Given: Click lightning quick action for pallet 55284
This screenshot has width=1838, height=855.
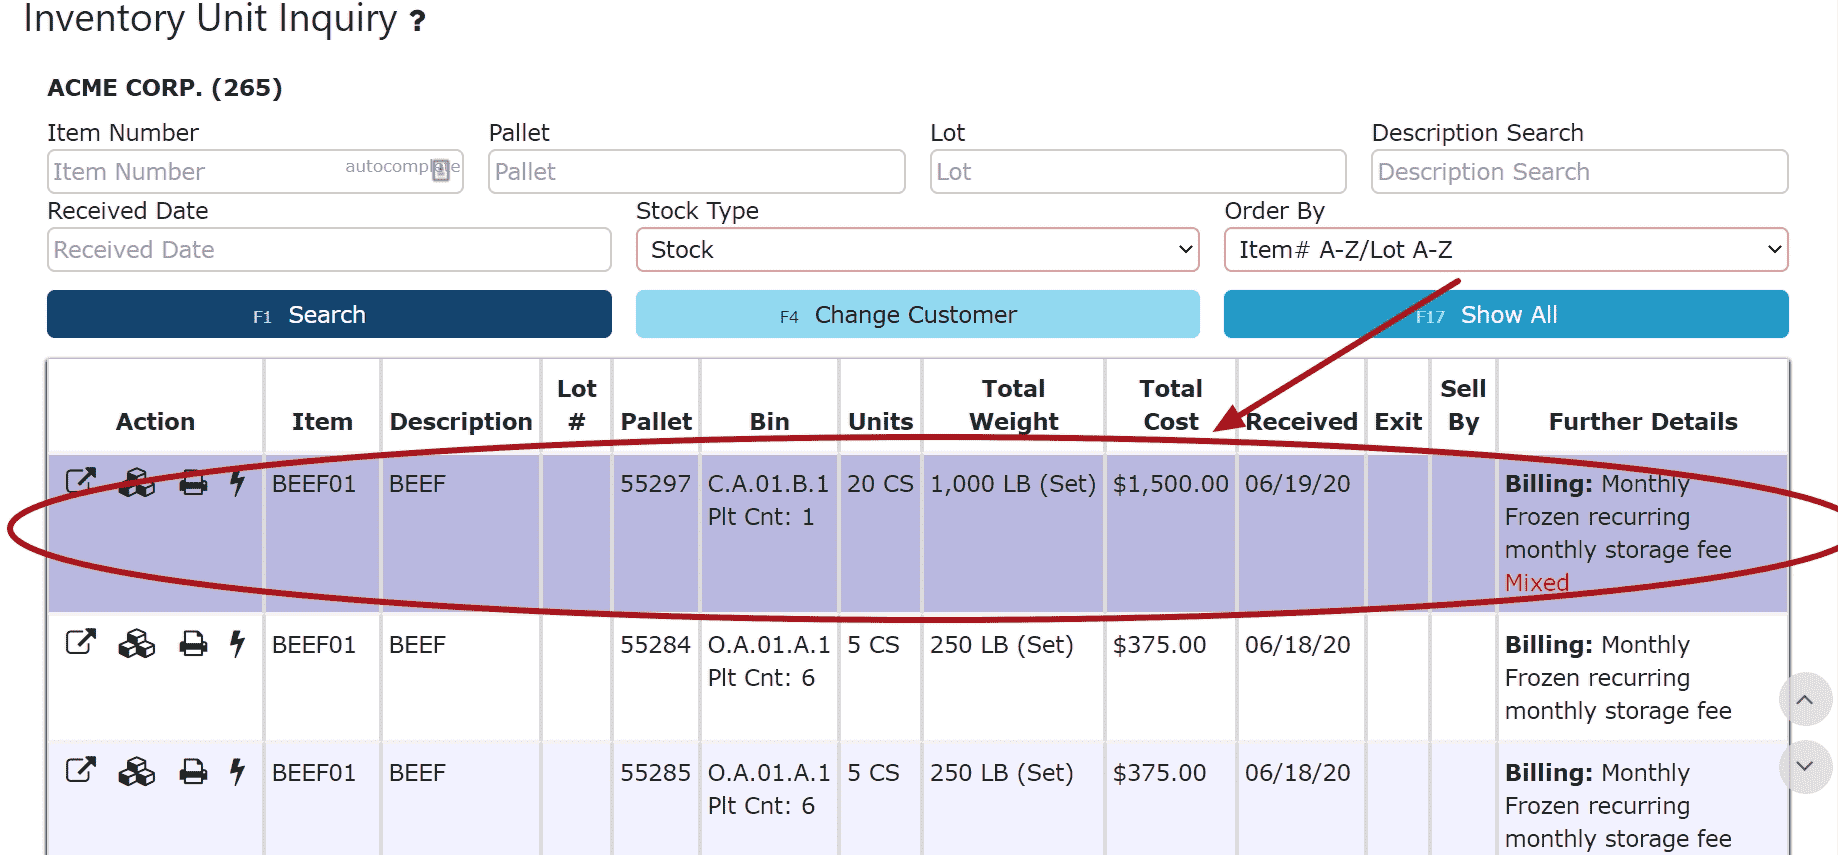Looking at the screenshot, I should (237, 644).
